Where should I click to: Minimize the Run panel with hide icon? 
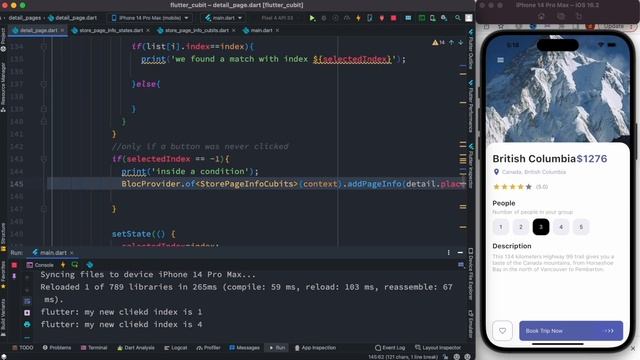pyautogui.click(x=460, y=253)
